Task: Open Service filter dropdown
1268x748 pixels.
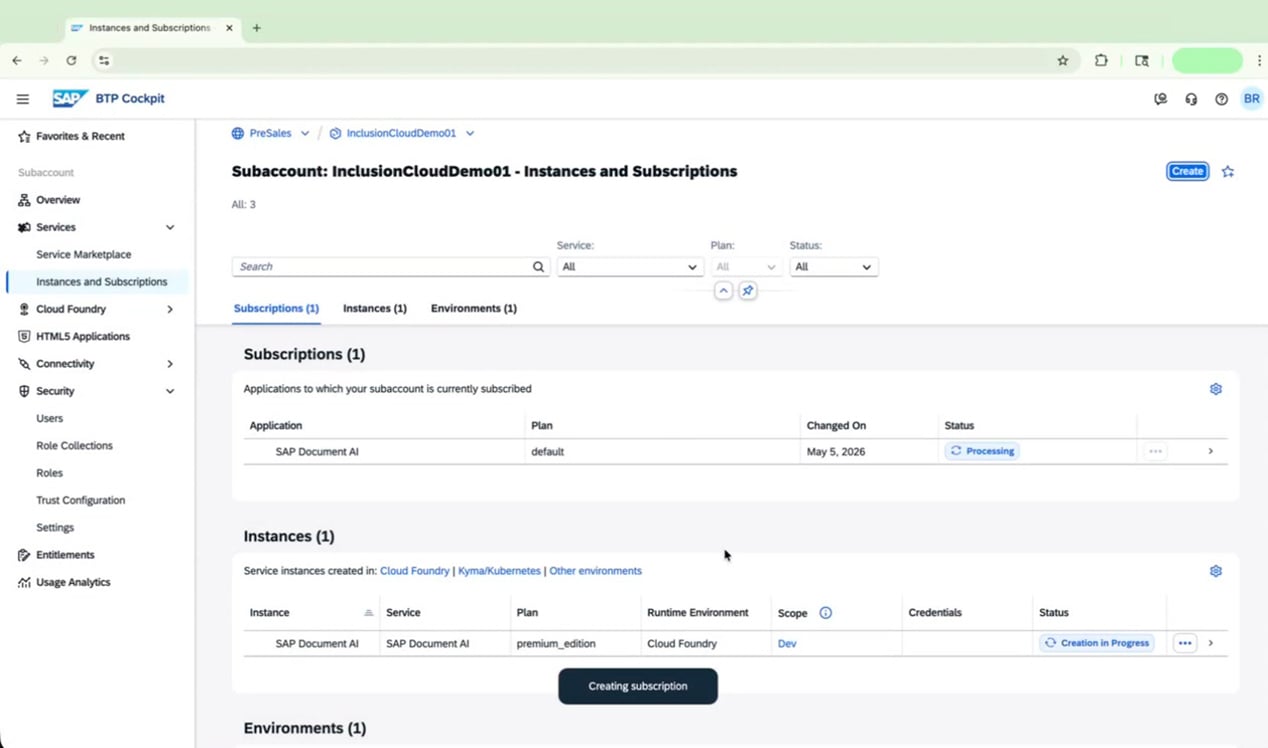Action: tap(629, 267)
